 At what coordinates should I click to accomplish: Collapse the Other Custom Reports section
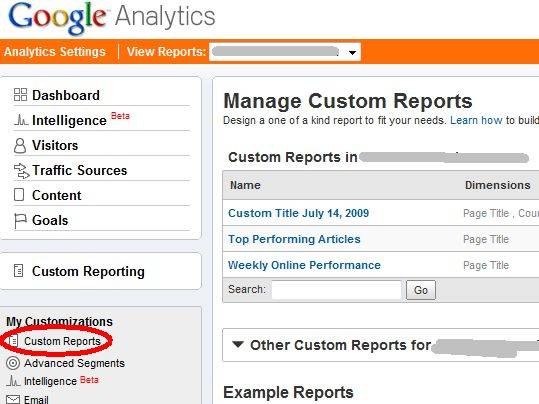tap(238, 344)
